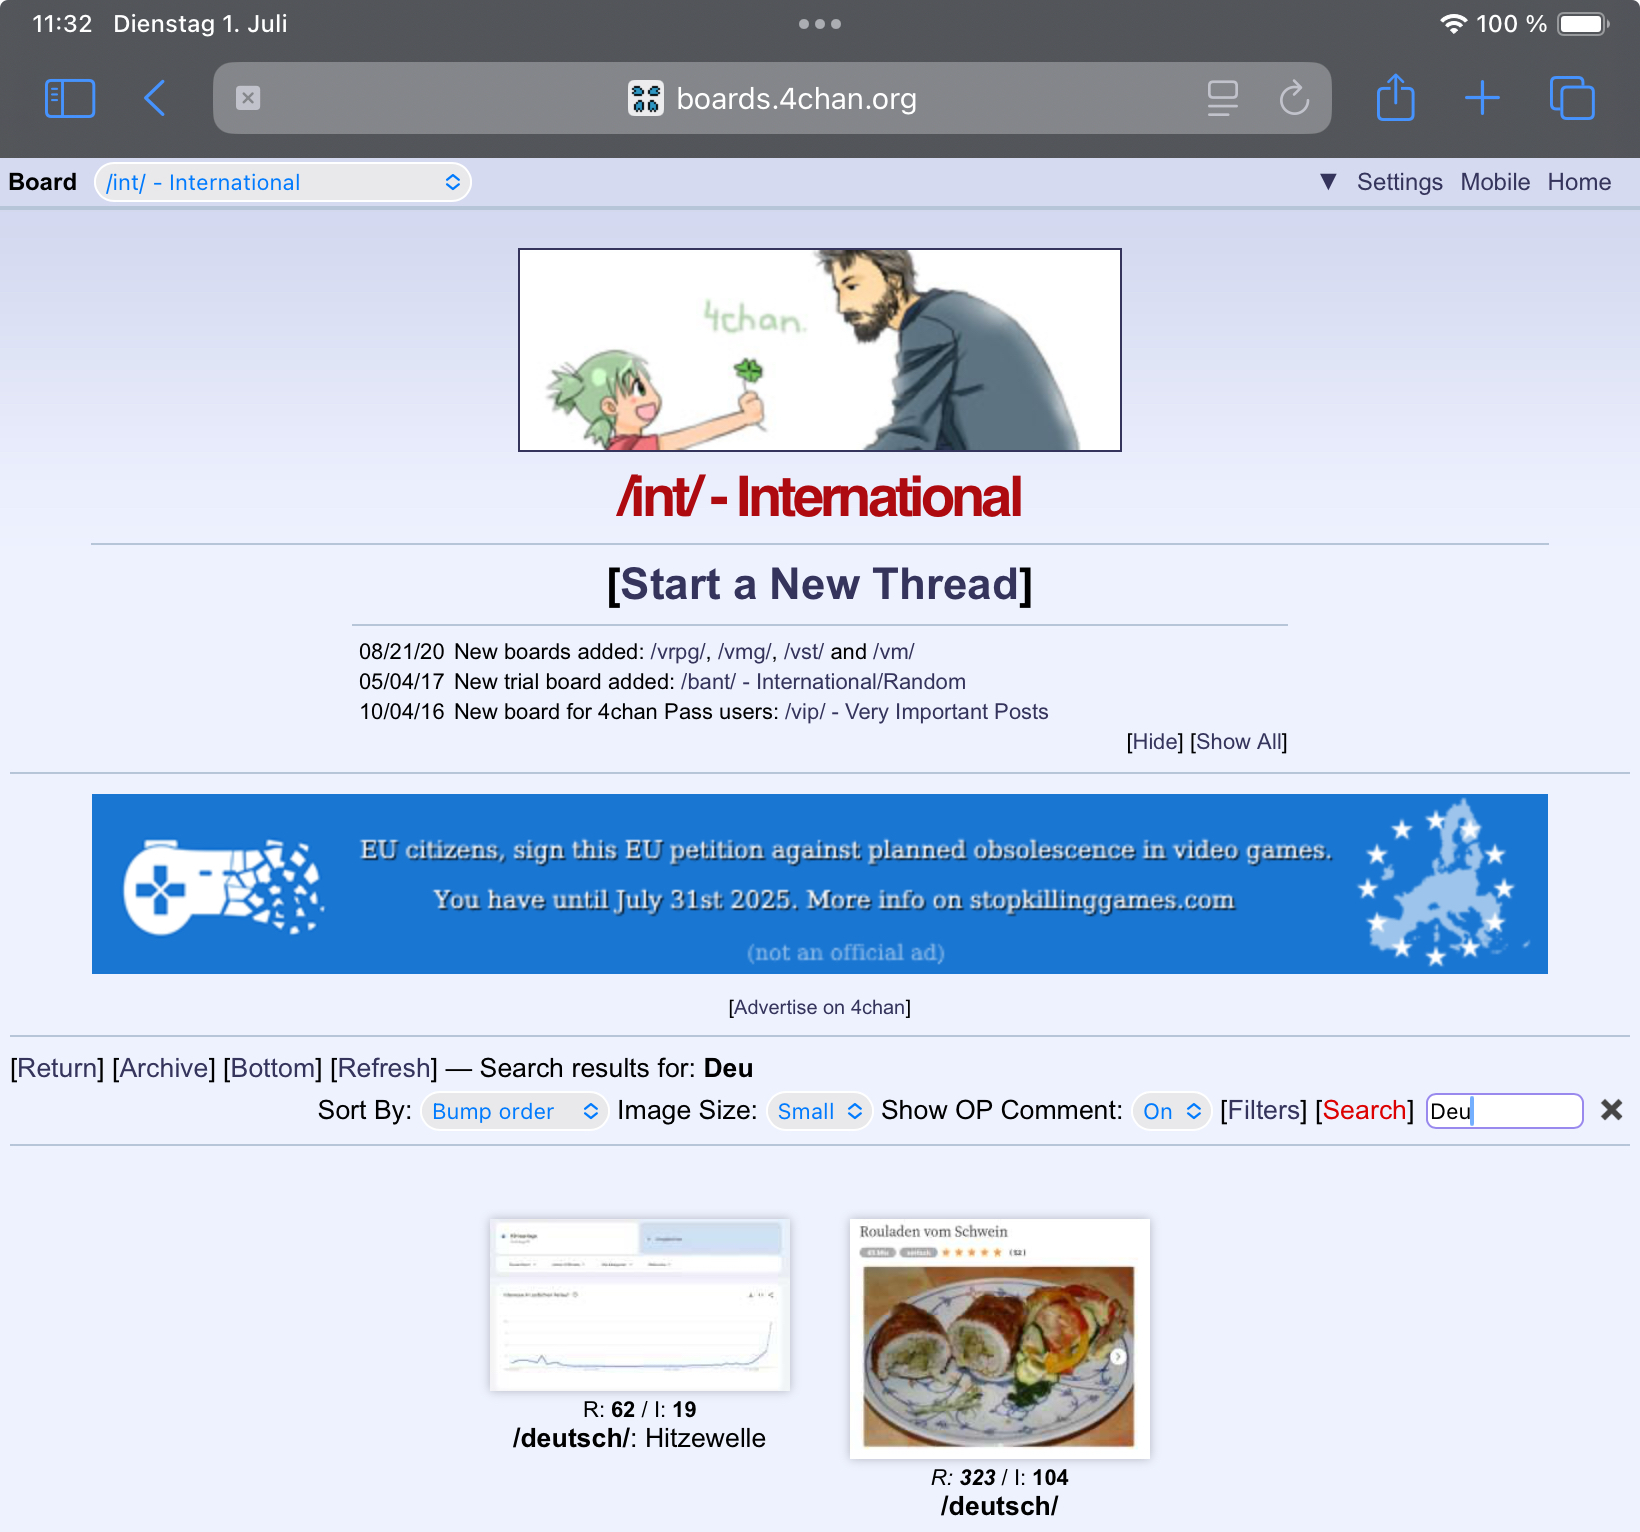Open the Hitzewelle thread thumbnail
The height and width of the screenshot is (1532, 1640).
[640, 1304]
